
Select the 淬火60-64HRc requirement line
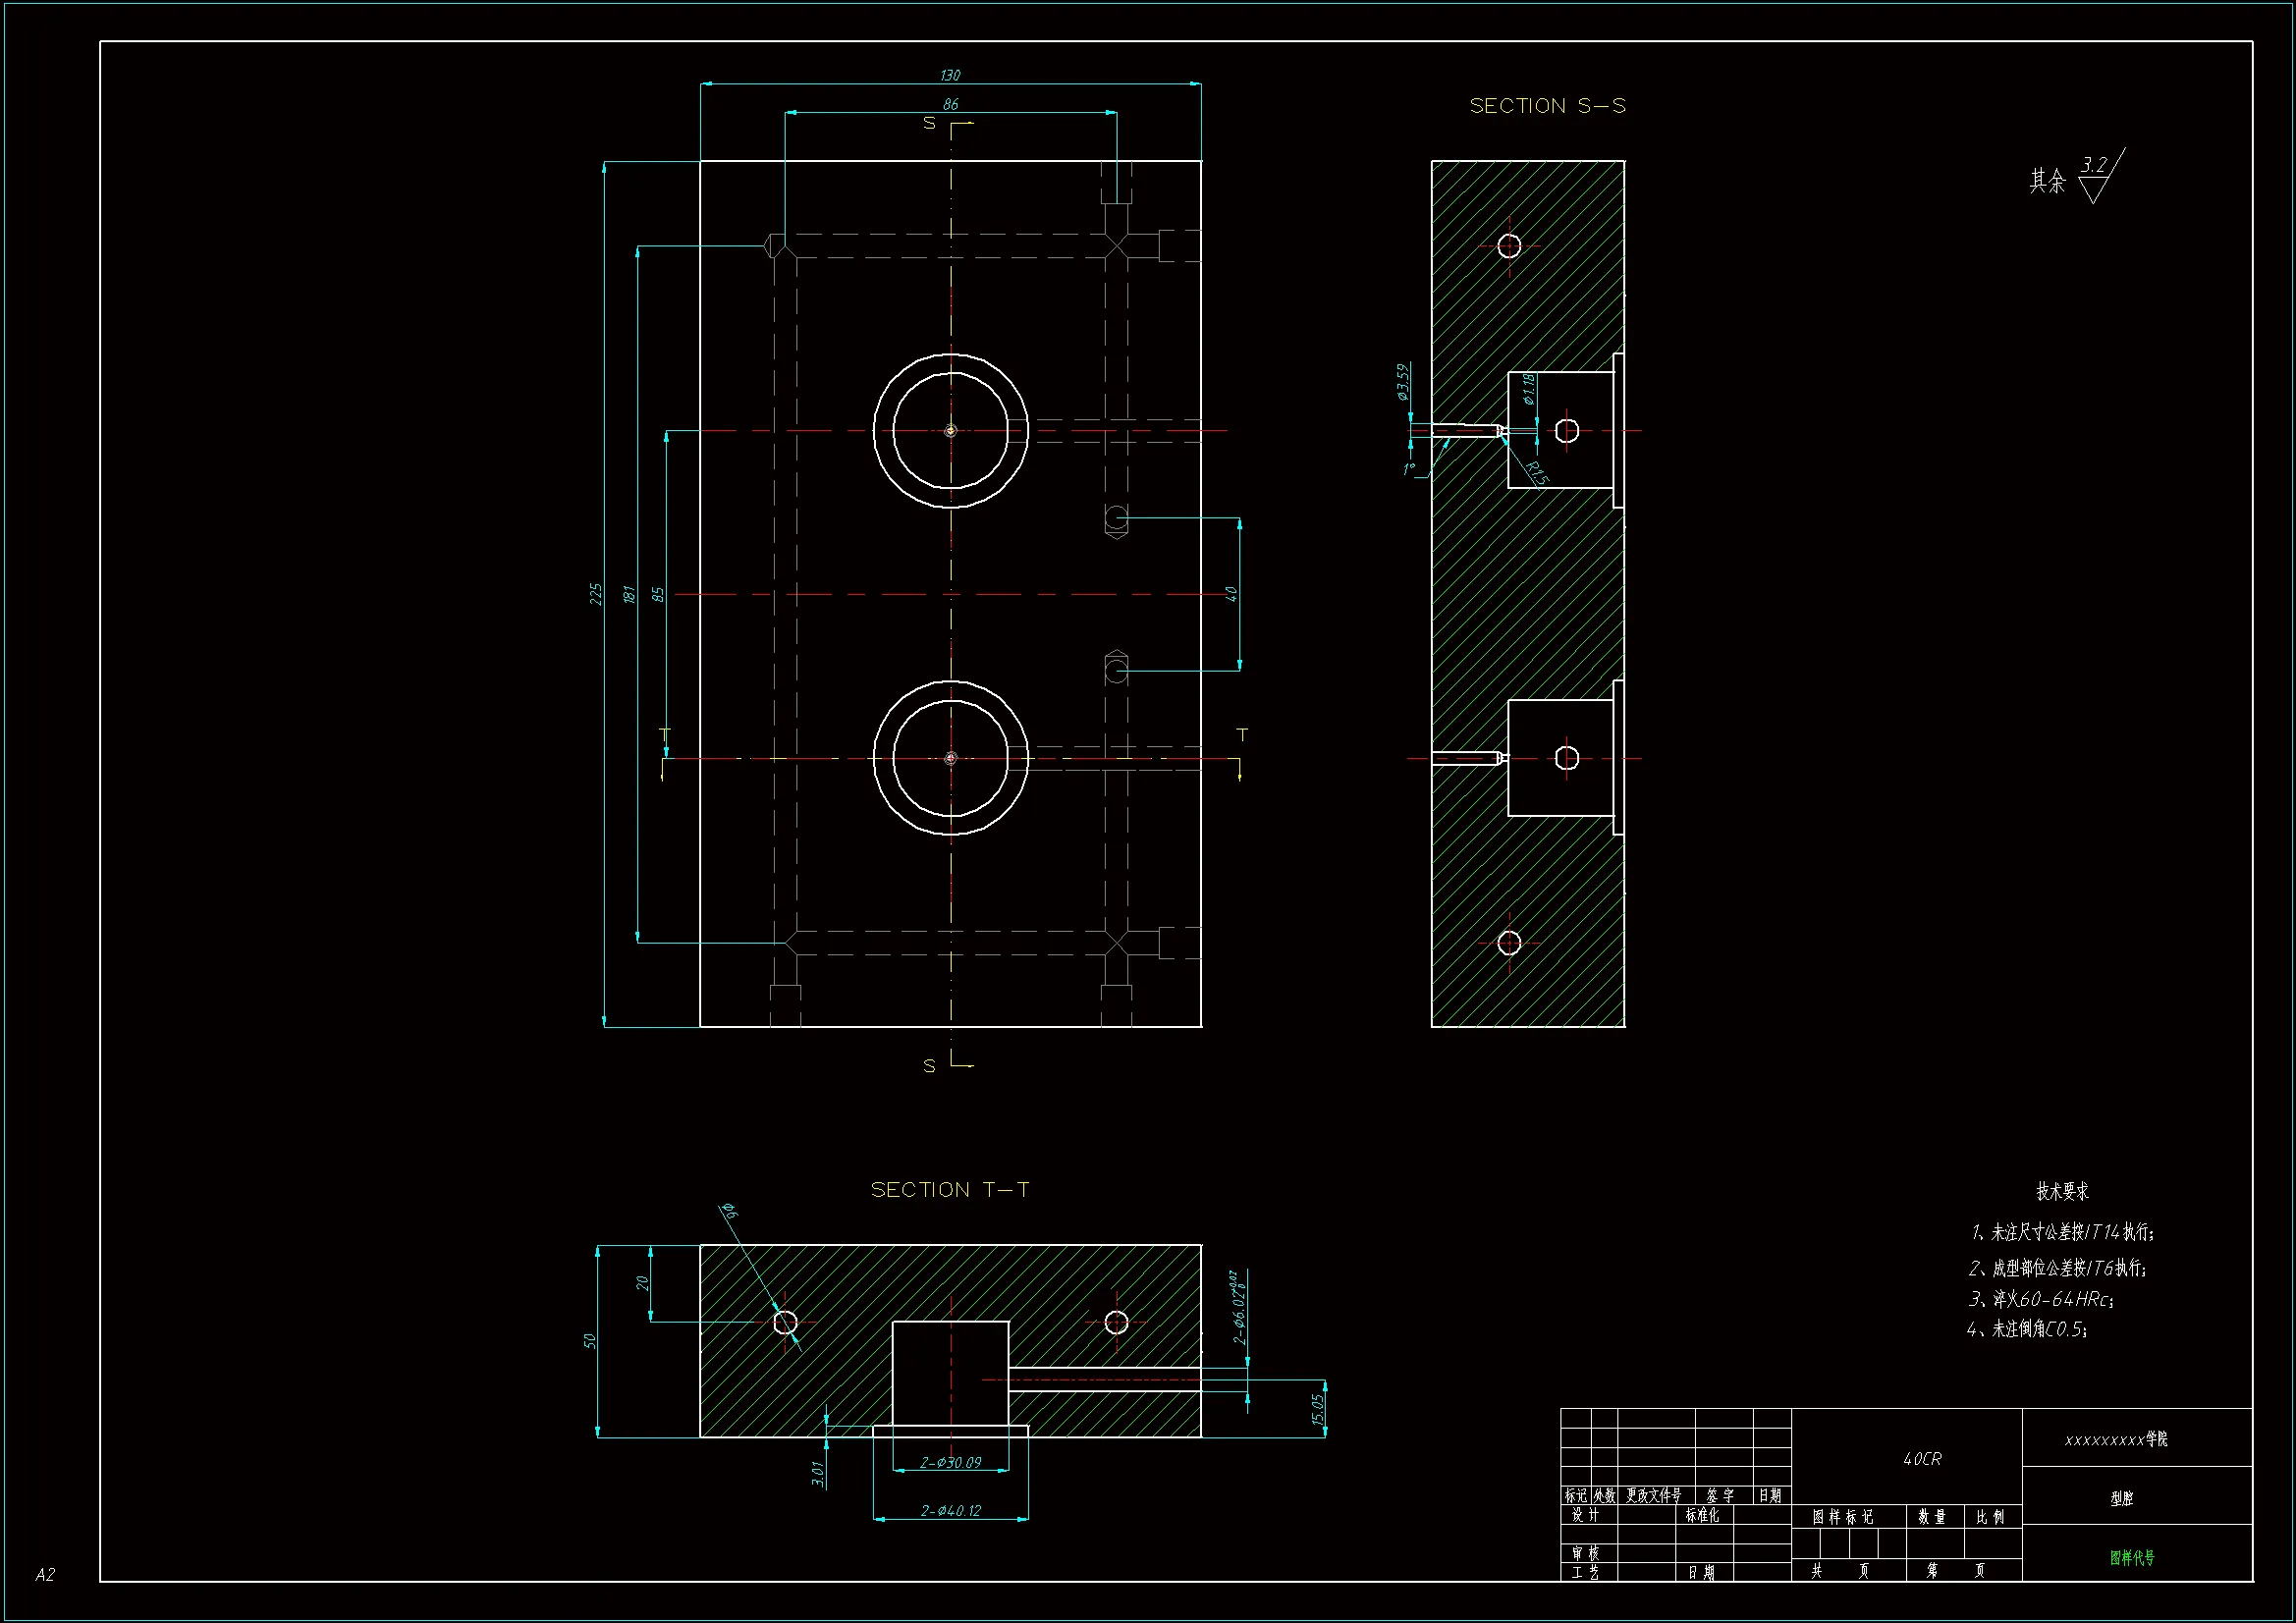[x=2040, y=1299]
